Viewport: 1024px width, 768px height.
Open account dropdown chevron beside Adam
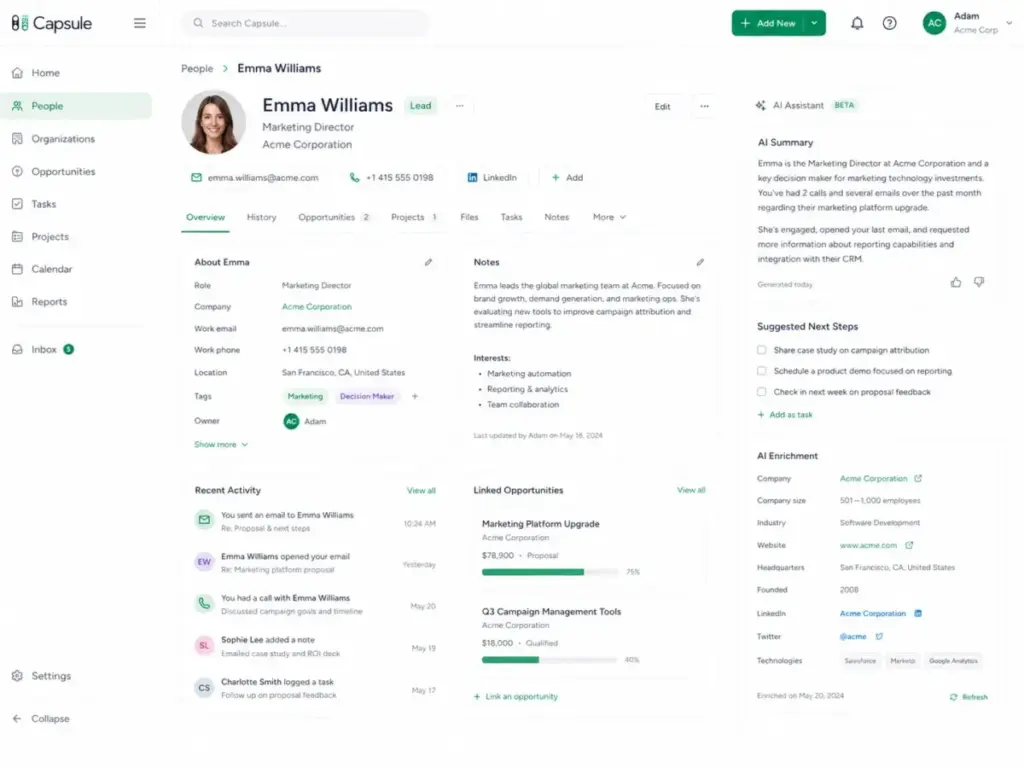[1009, 23]
